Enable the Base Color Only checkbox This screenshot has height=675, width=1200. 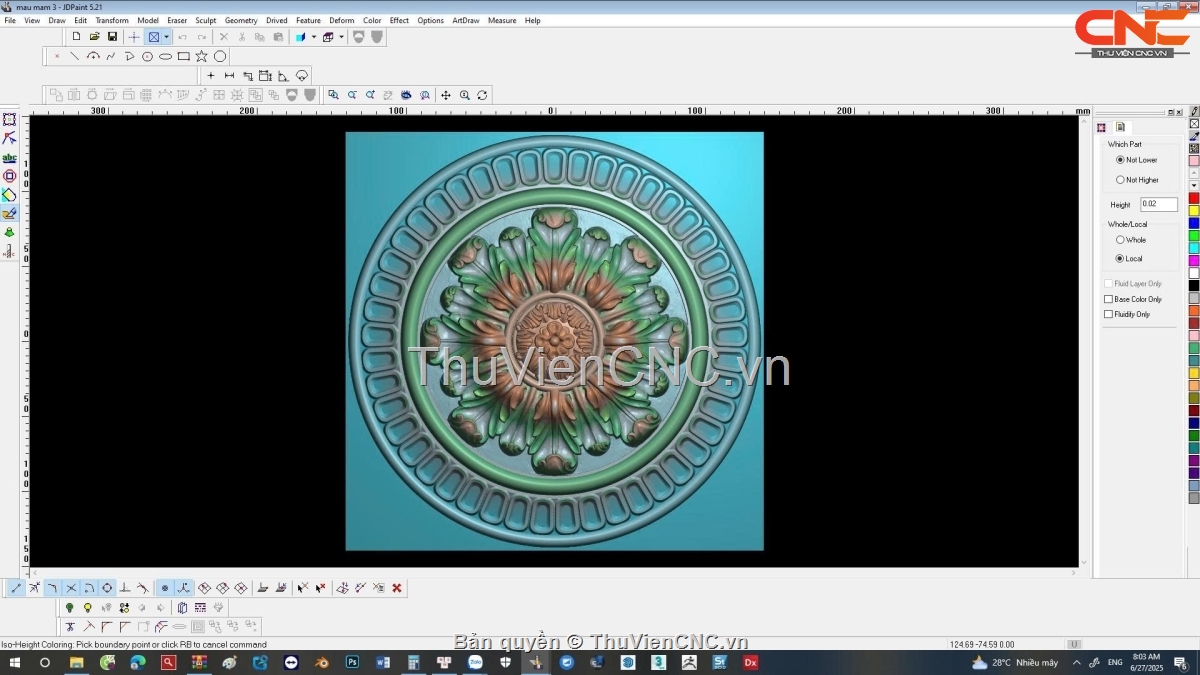point(1108,299)
